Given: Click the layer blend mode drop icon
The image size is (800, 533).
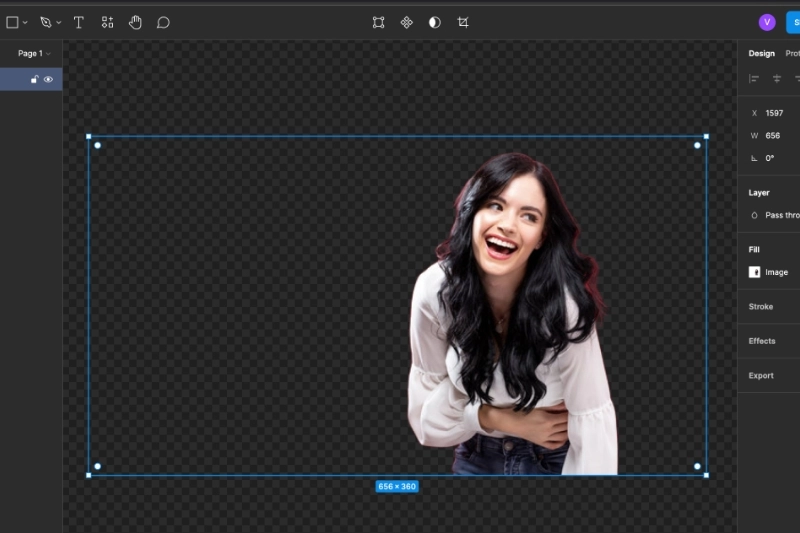Looking at the screenshot, I should pyautogui.click(x=754, y=215).
